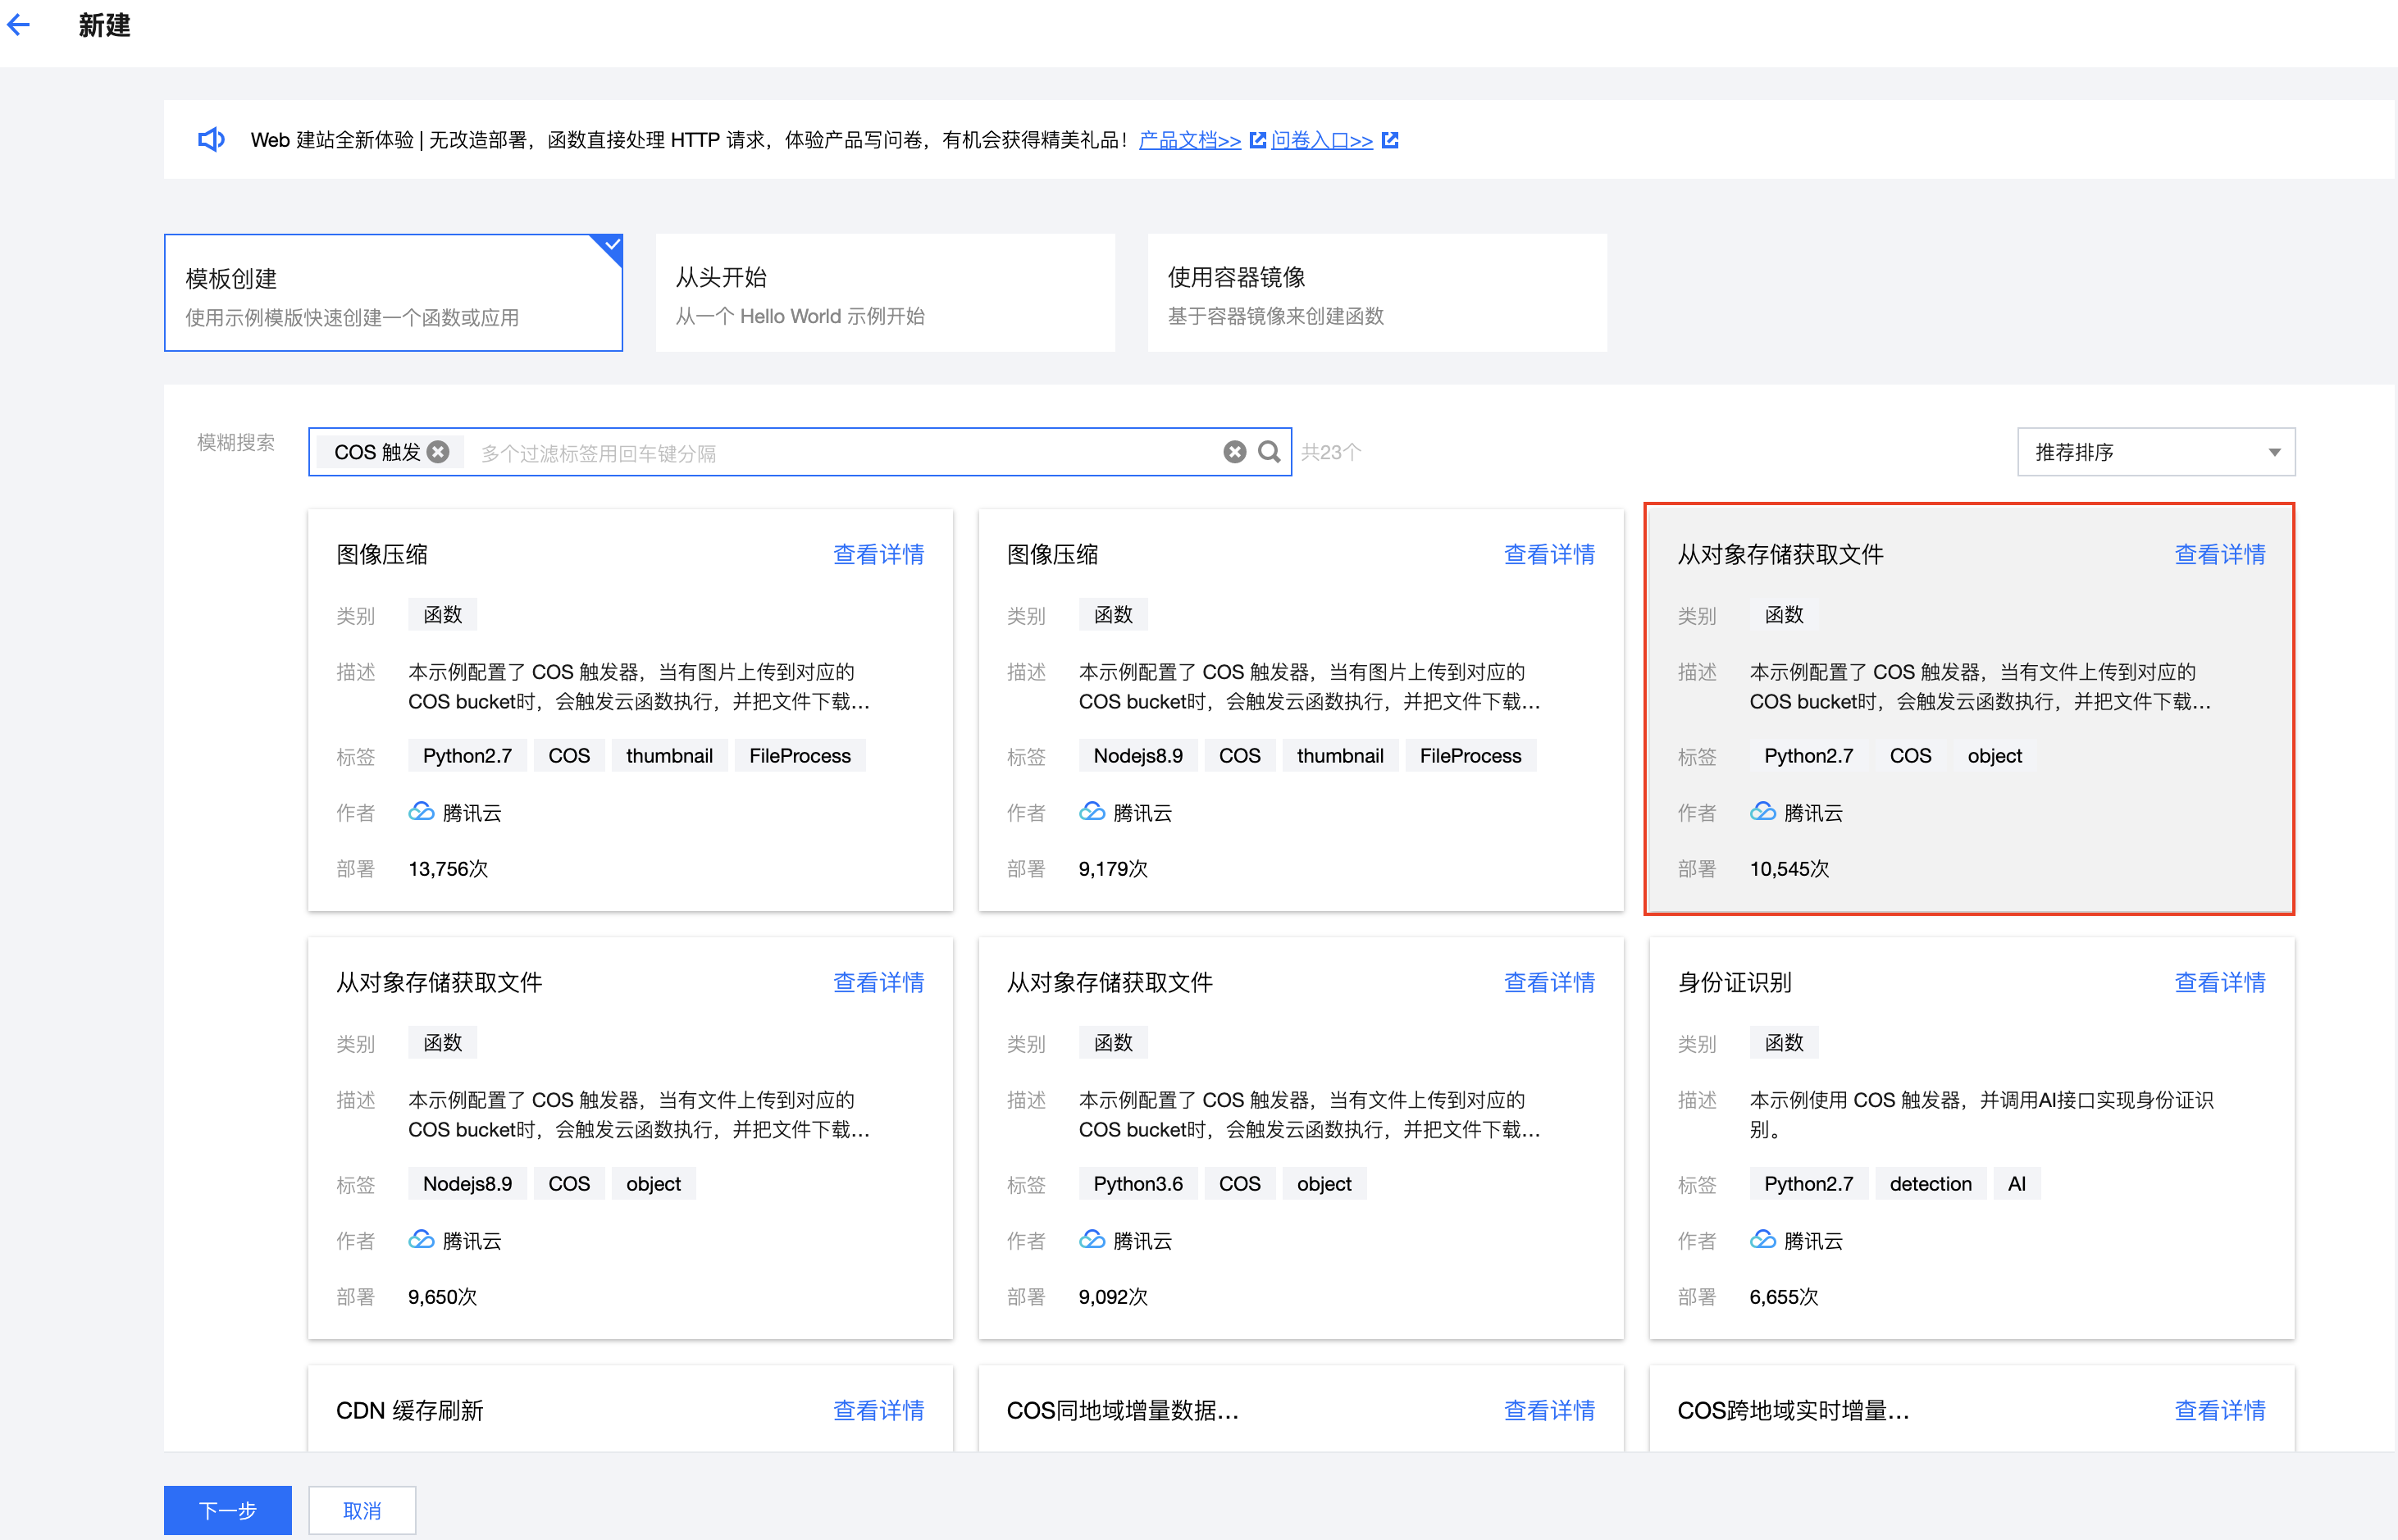View details of CDN 缓存刷新 template
This screenshot has height=1540, width=2398.
pos(879,1410)
